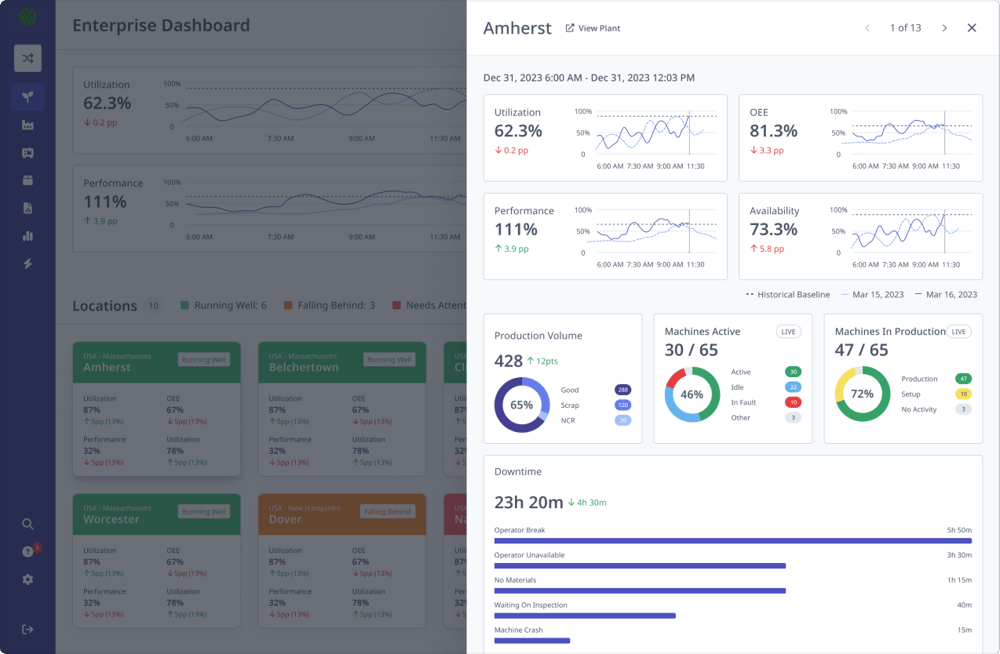Open the Belchertown location card
This screenshot has height=654, width=1000.
click(x=342, y=409)
